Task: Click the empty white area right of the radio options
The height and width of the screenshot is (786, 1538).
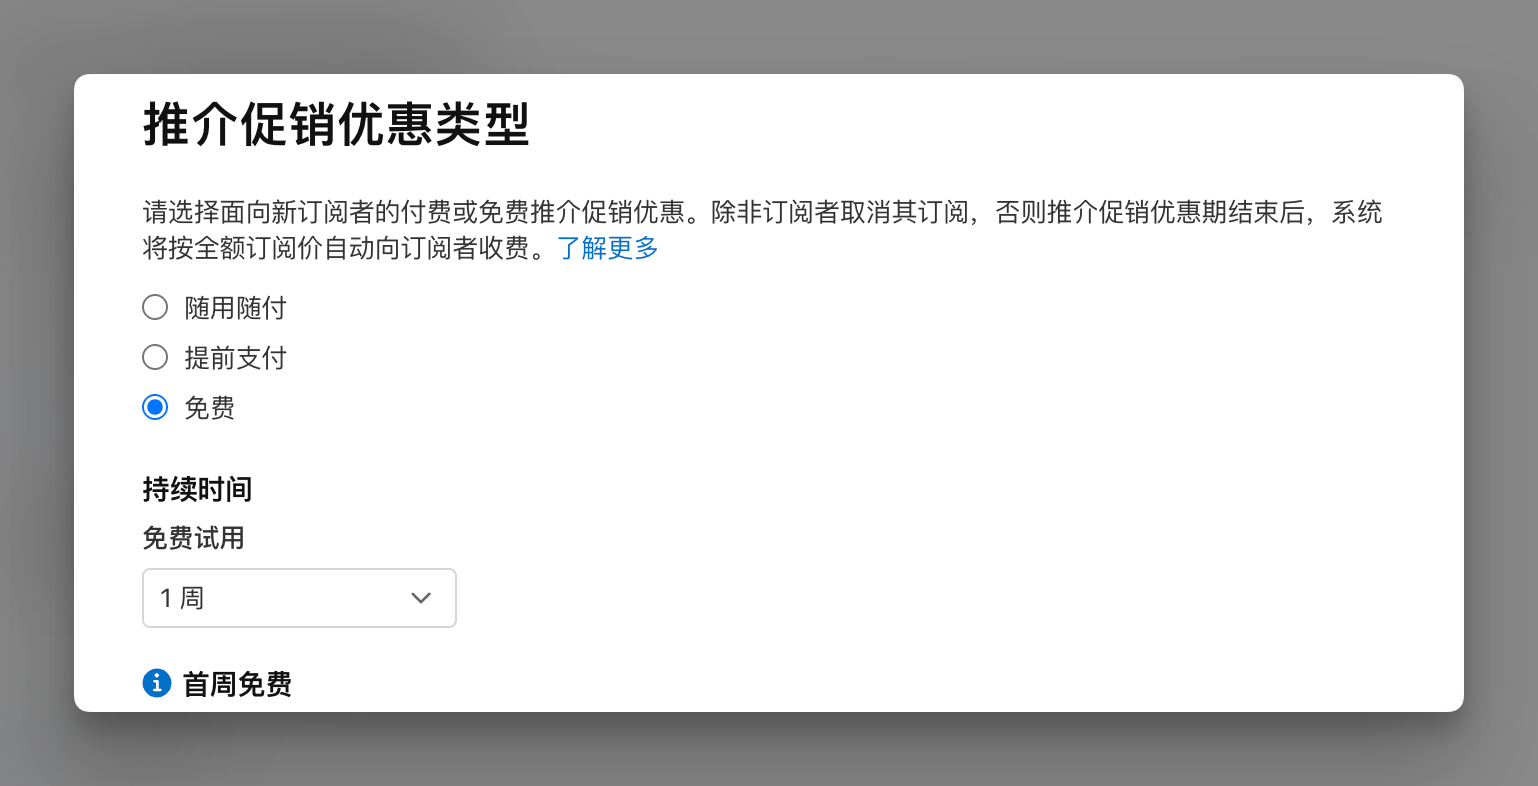Action: pyautogui.click(x=900, y=358)
